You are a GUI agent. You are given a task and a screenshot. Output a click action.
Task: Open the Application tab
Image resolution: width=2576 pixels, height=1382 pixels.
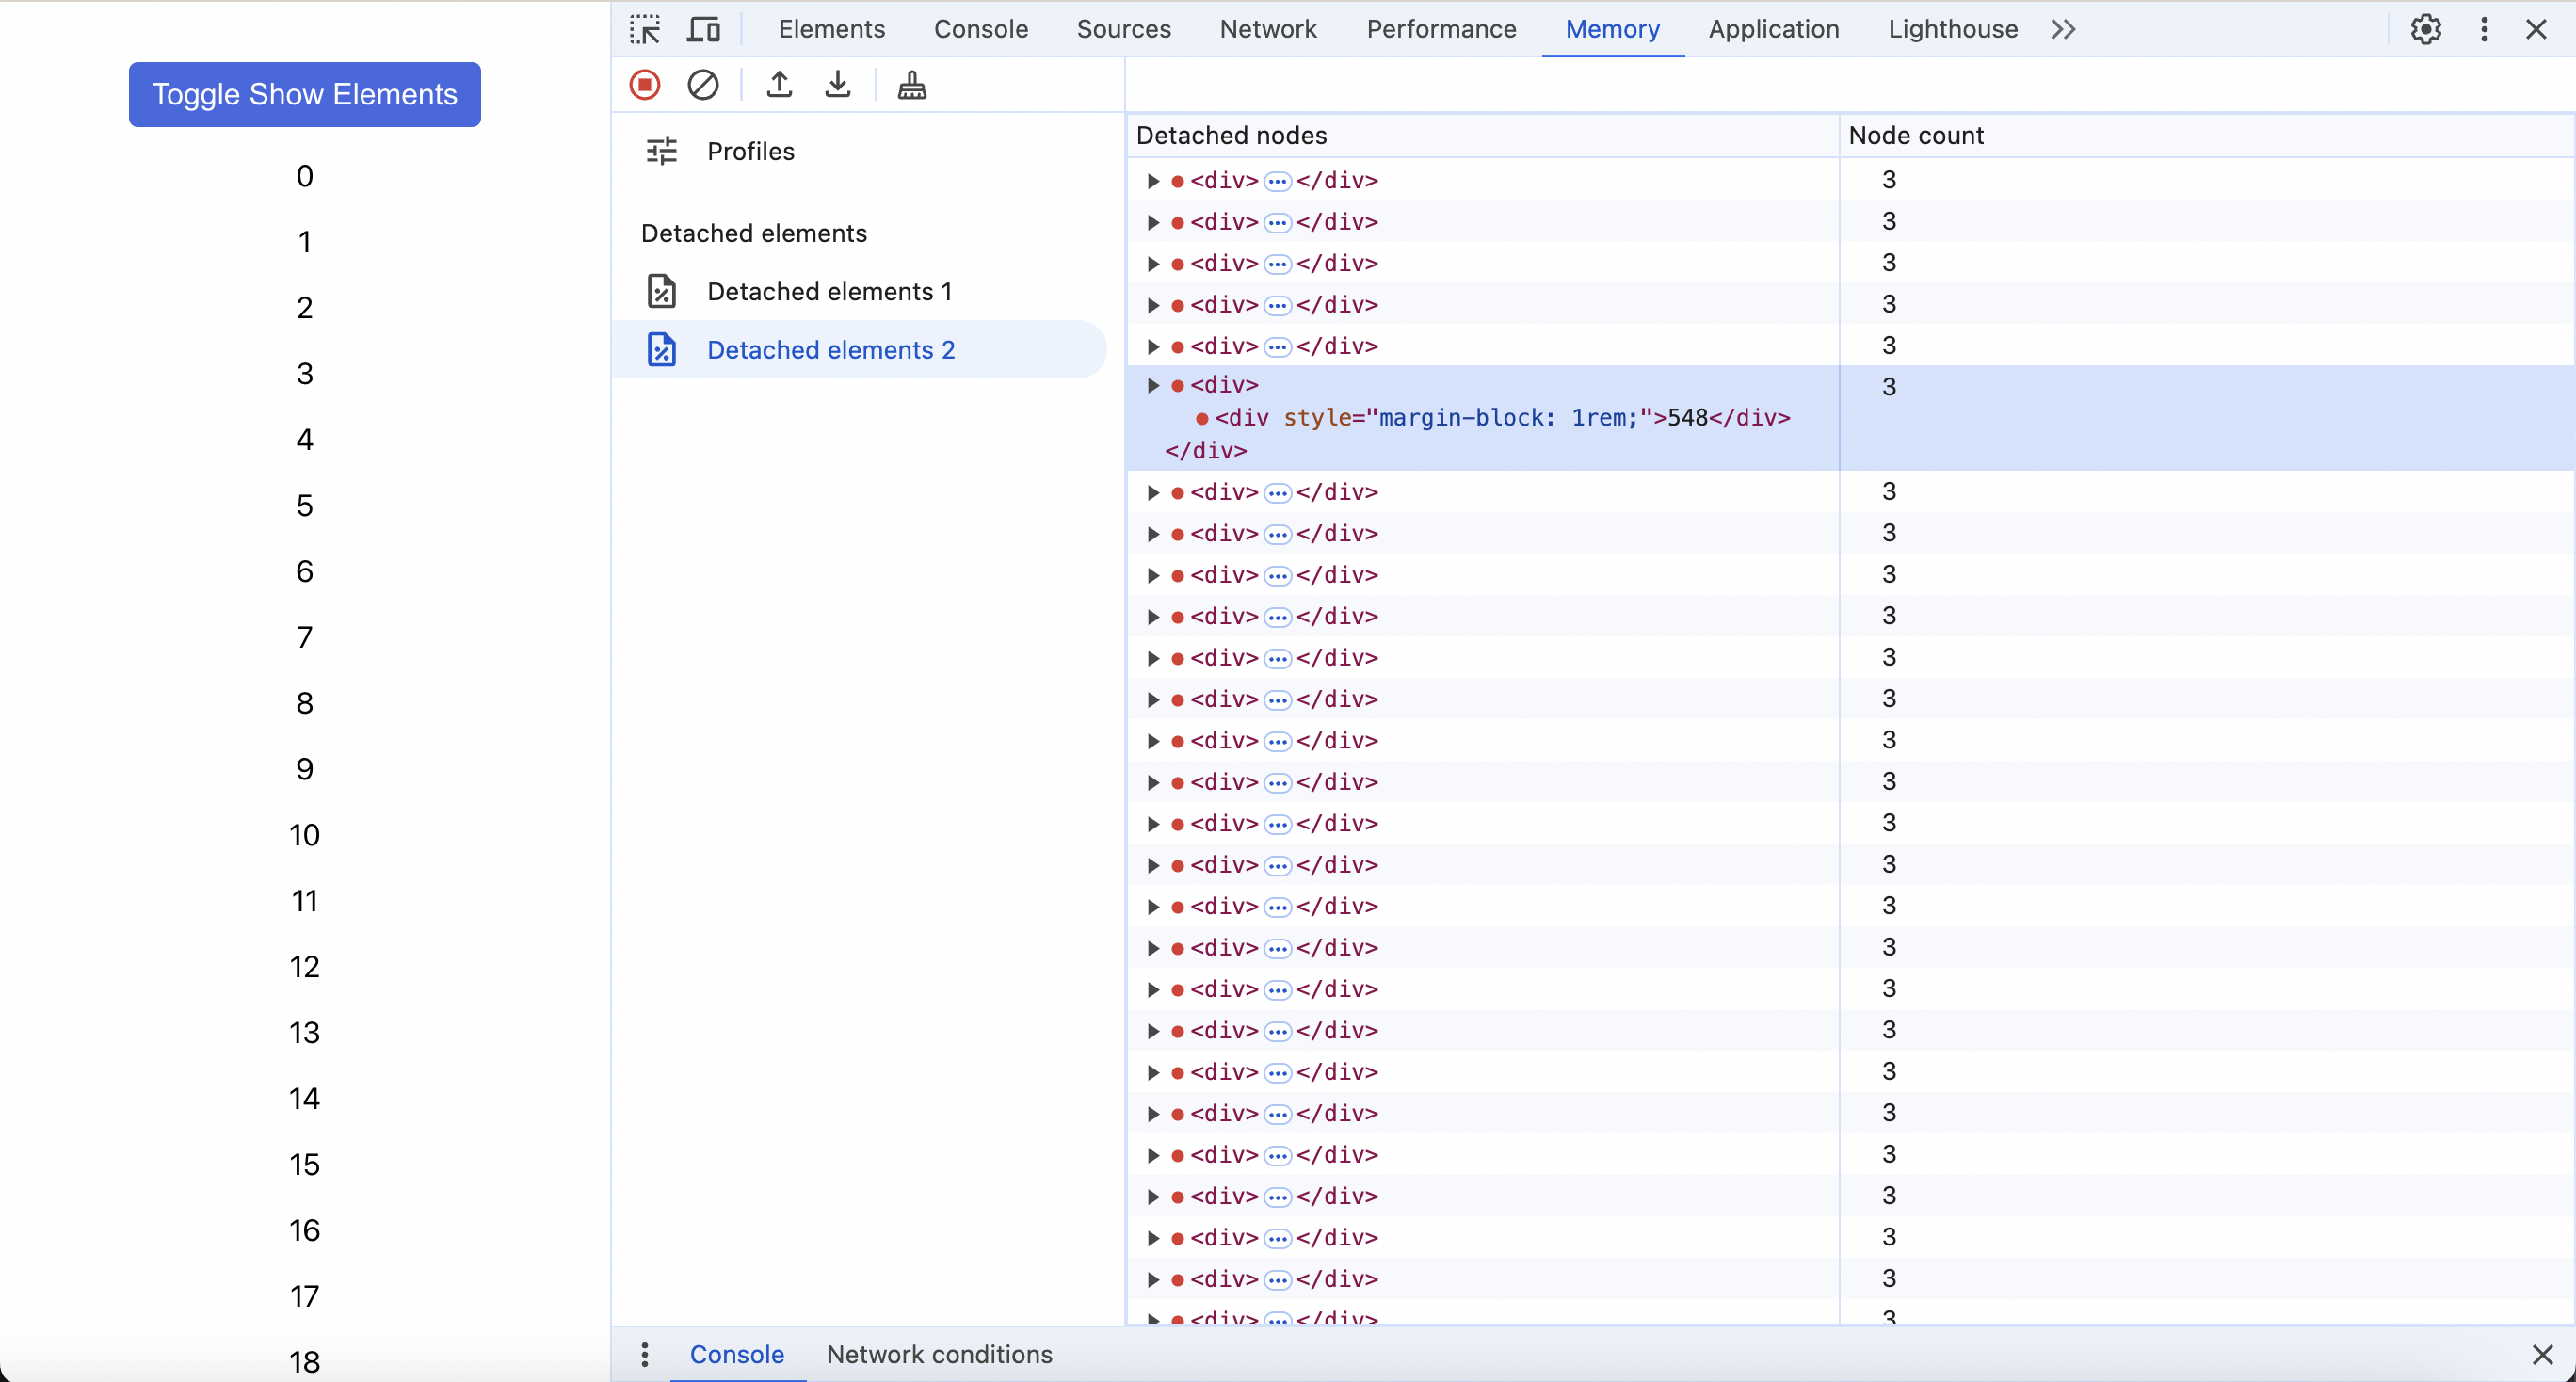coord(1774,29)
